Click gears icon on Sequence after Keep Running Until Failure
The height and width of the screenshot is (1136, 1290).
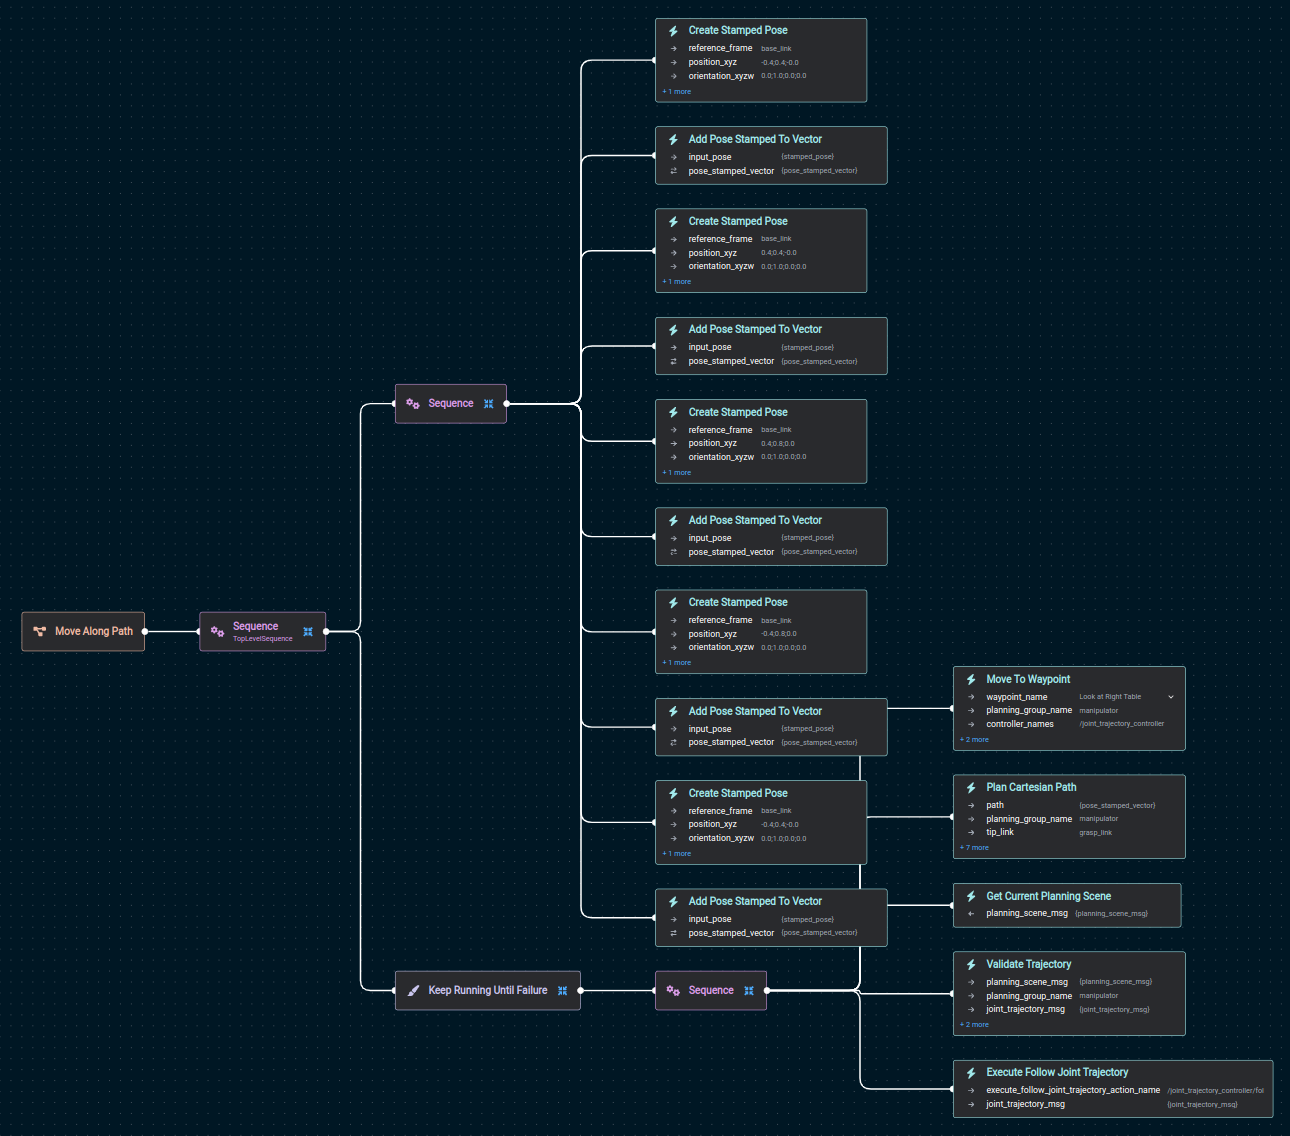673,990
